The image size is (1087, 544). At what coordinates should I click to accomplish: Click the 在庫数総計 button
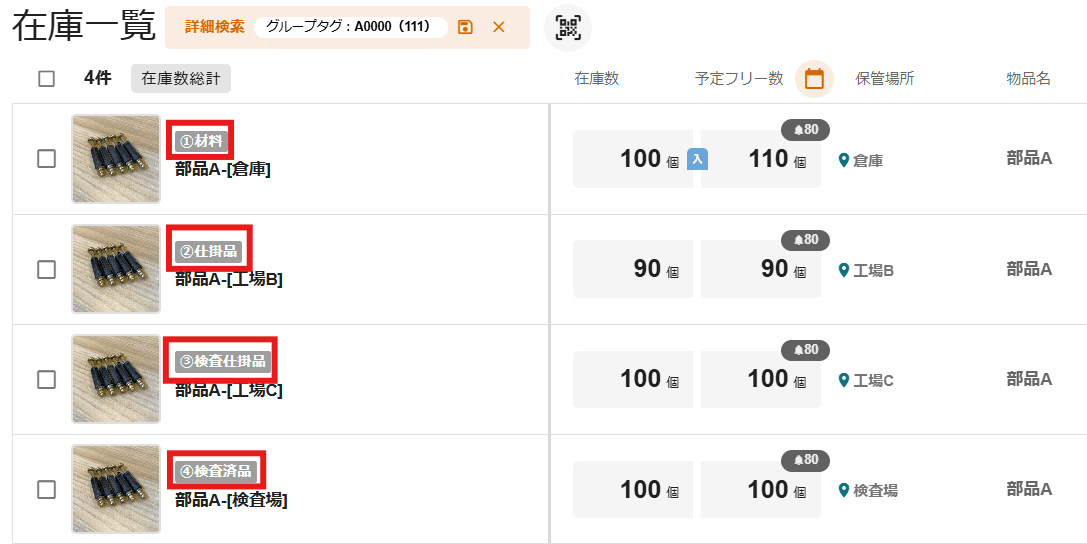click(181, 79)
